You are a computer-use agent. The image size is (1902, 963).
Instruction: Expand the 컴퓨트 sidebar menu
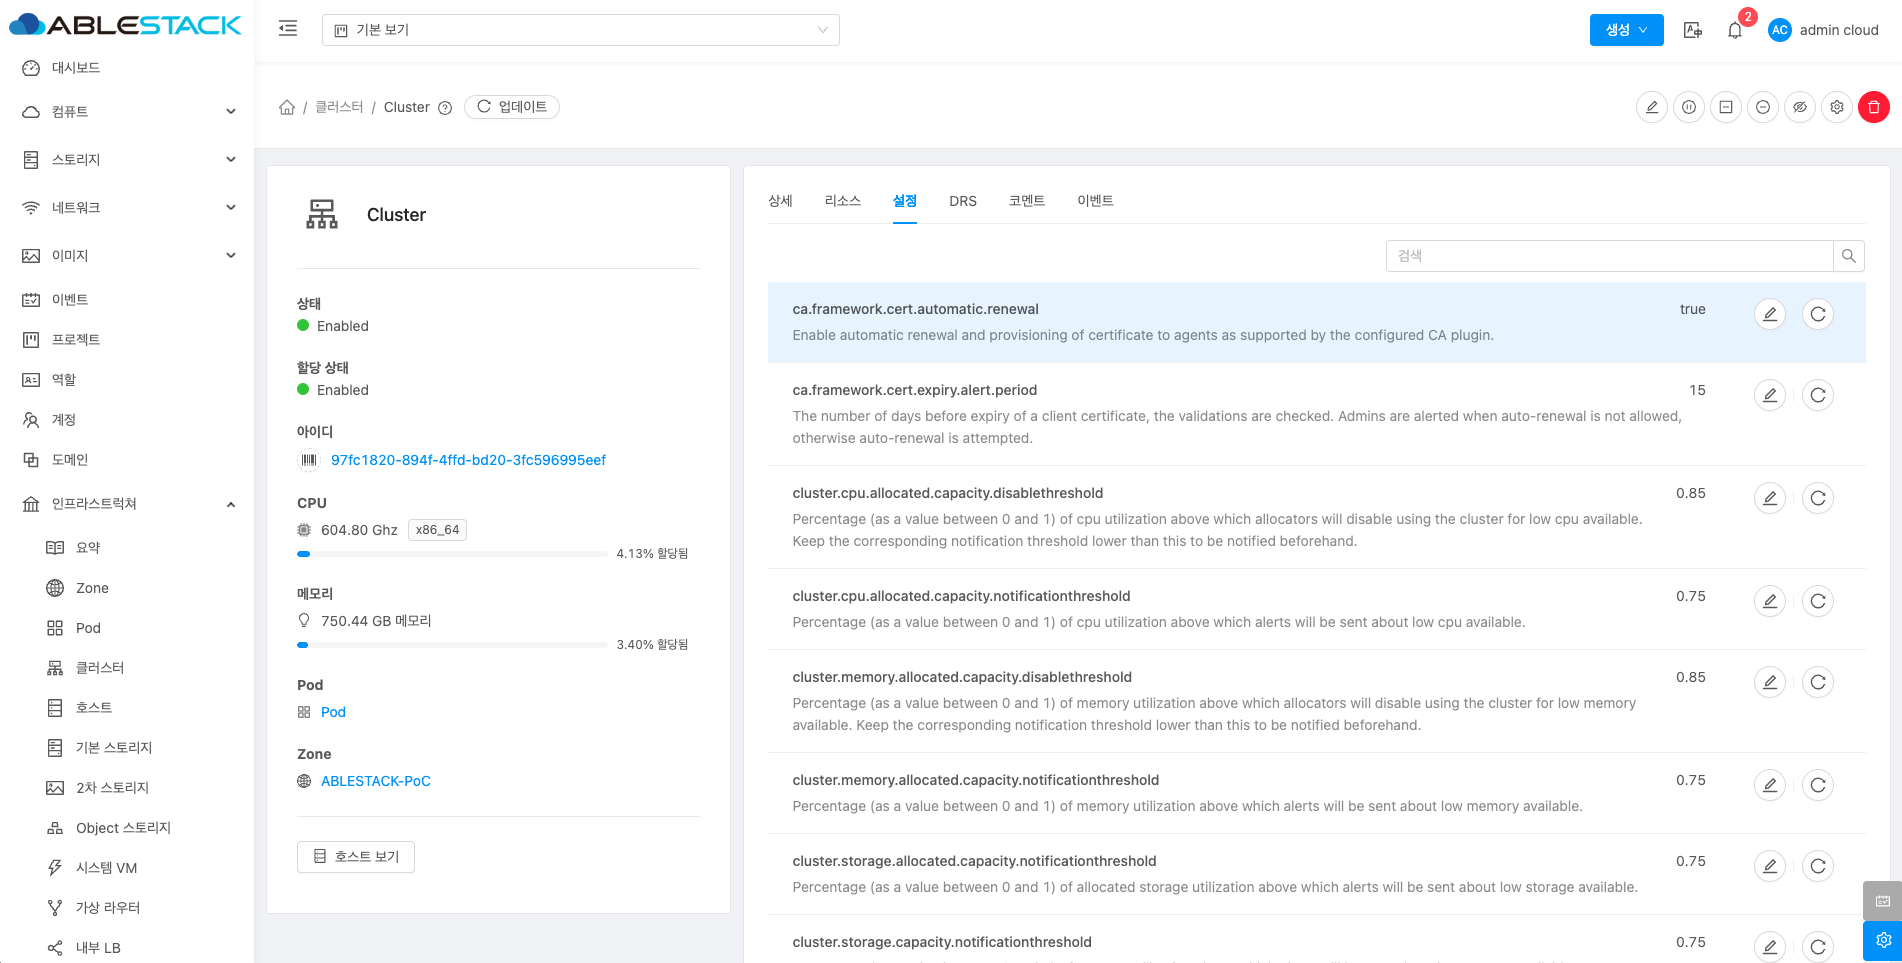point(128,112)
